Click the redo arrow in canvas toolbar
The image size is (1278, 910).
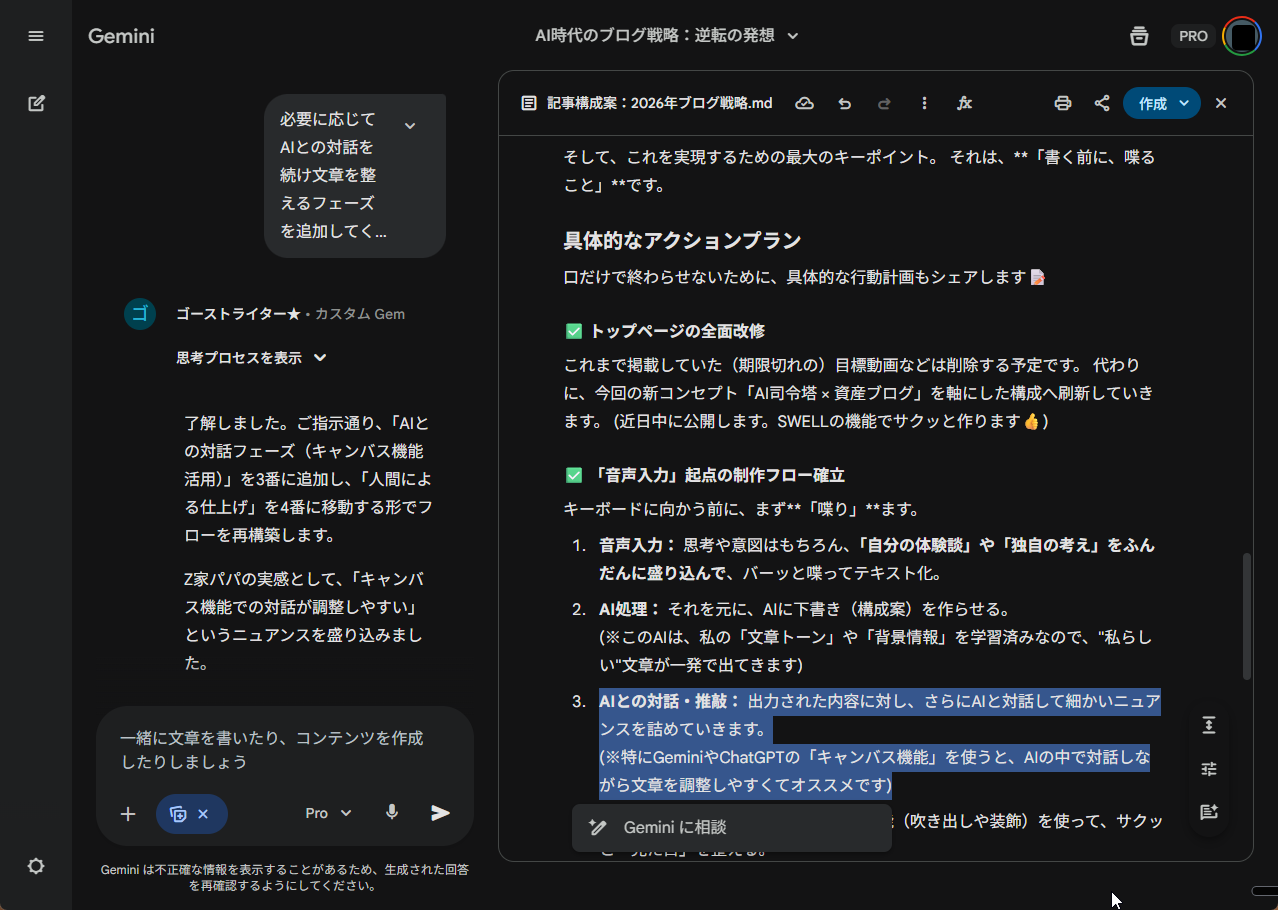tap(884, 103)
